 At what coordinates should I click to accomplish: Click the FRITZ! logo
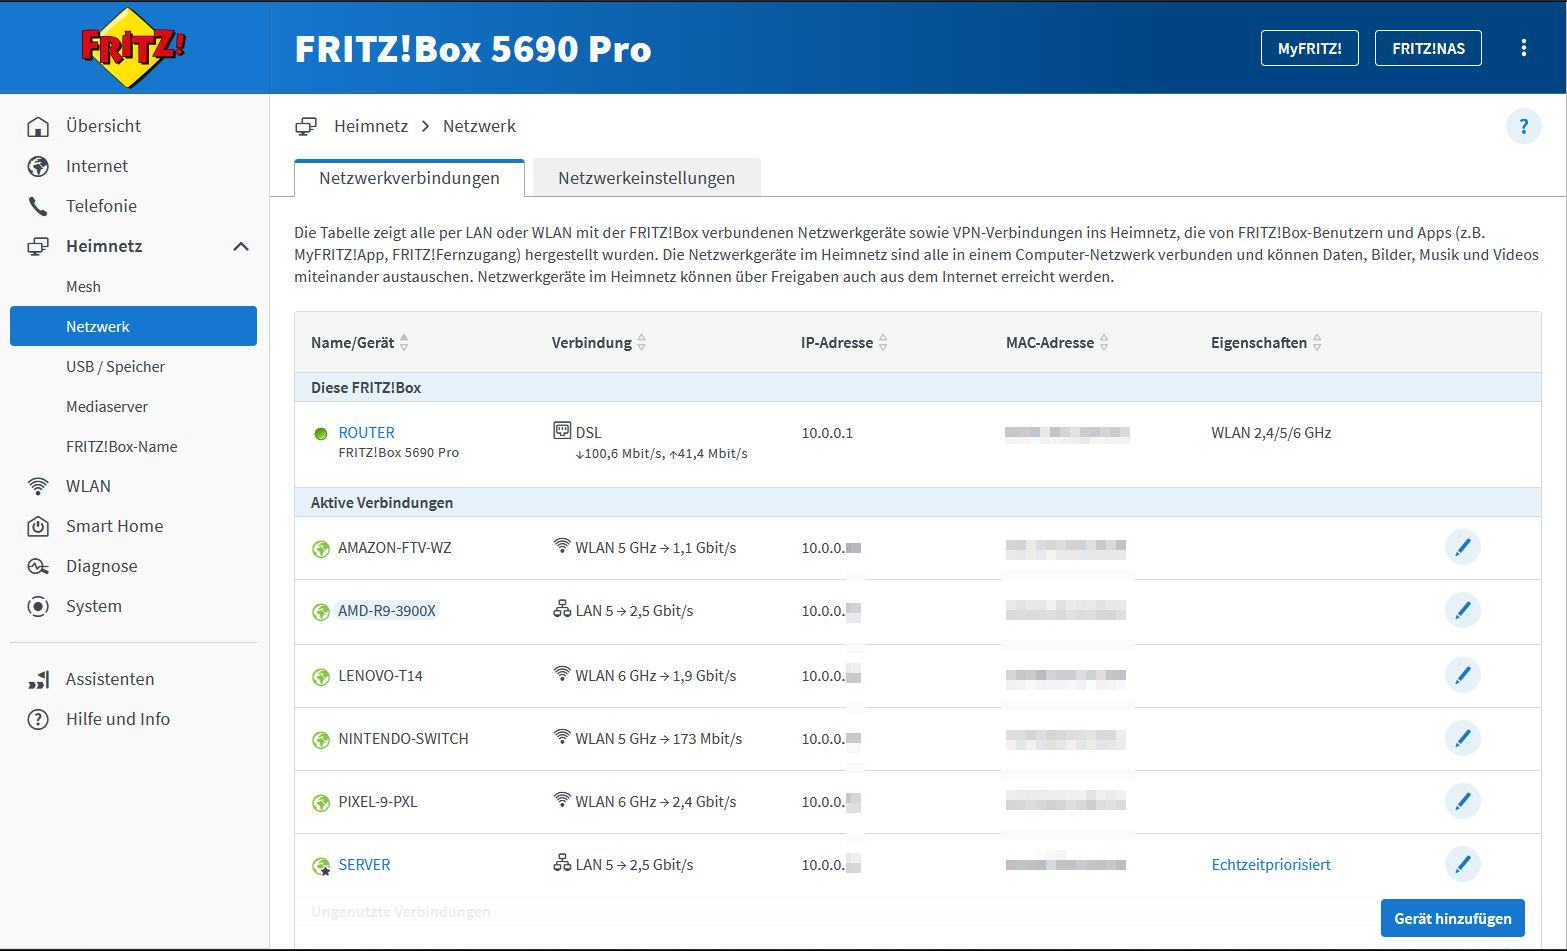[x=133, y=48]
